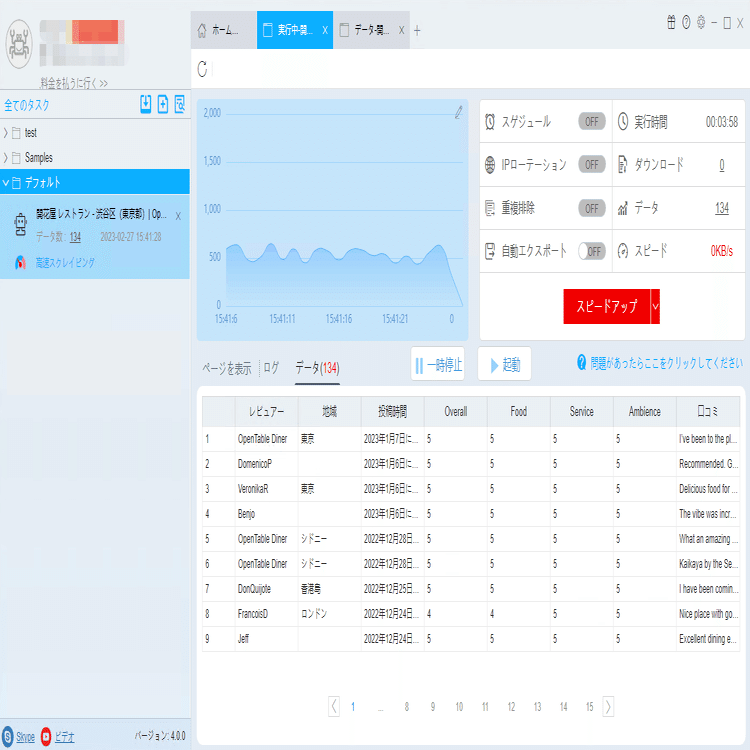Click the 起動 start button
This screenshot has width=750, height=750.
pyautogui.click(x=504, y=364)
